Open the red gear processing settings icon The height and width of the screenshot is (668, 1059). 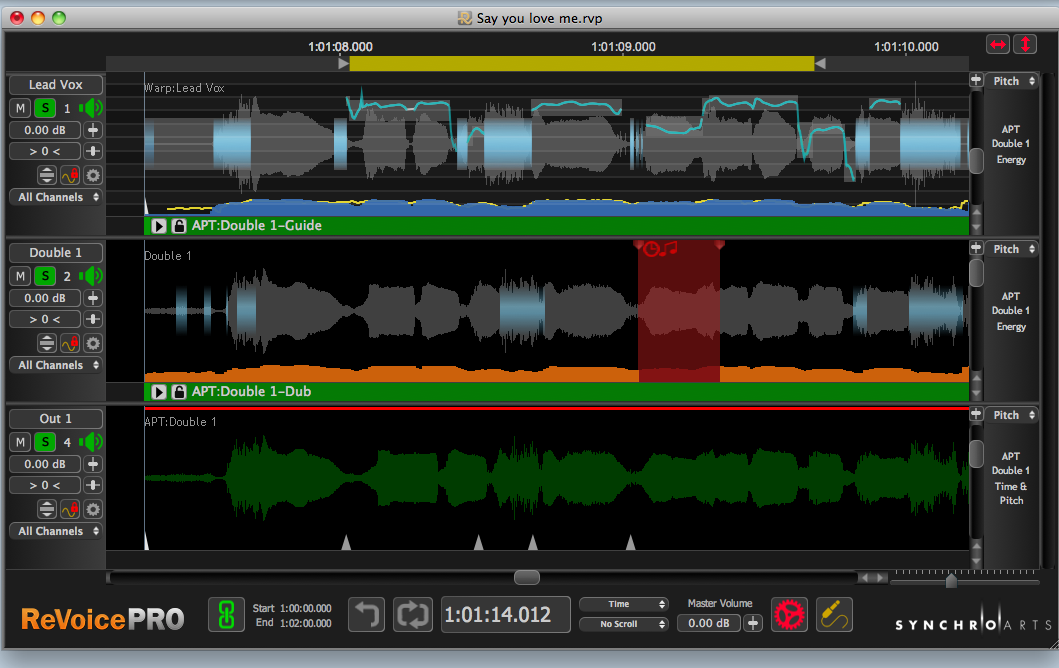tap(790, 614)
